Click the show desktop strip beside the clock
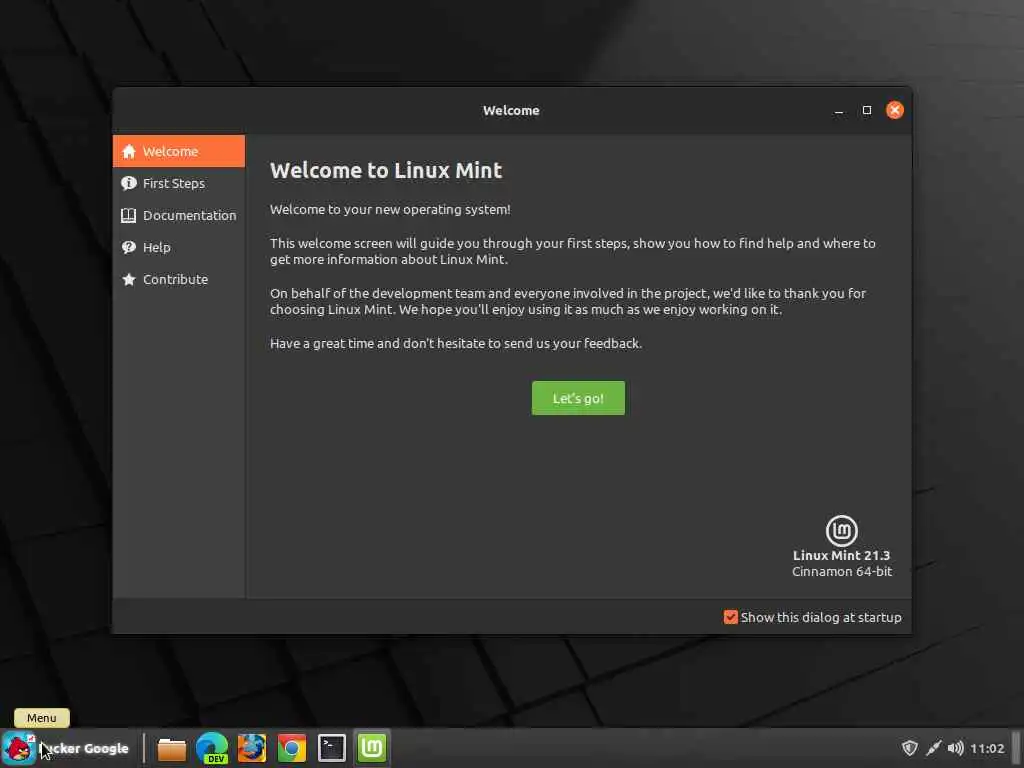Image resolution: width=1024 pixels, height=768 pixels. pos(1016,748)
